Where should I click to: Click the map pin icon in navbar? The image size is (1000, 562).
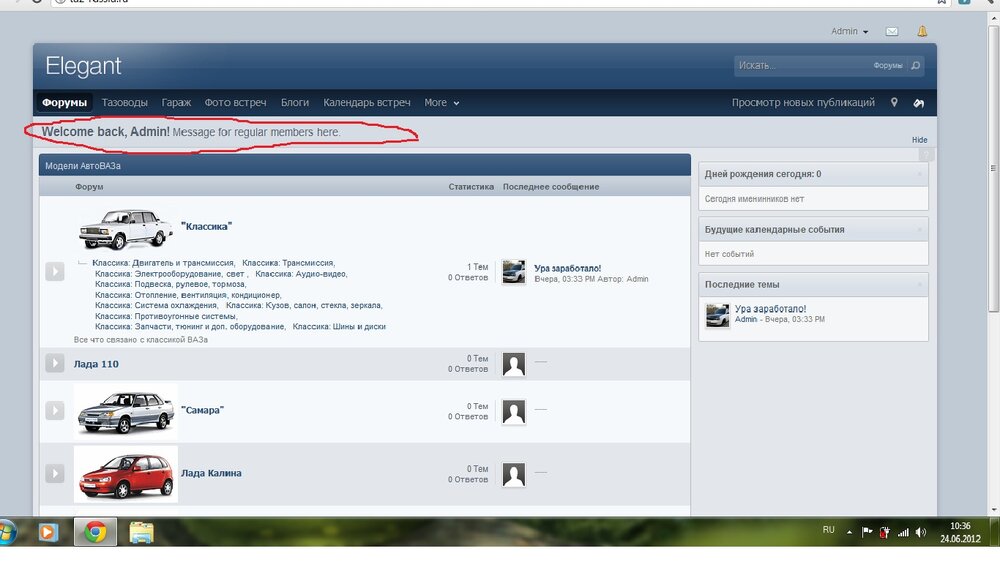tap(894, 103)
